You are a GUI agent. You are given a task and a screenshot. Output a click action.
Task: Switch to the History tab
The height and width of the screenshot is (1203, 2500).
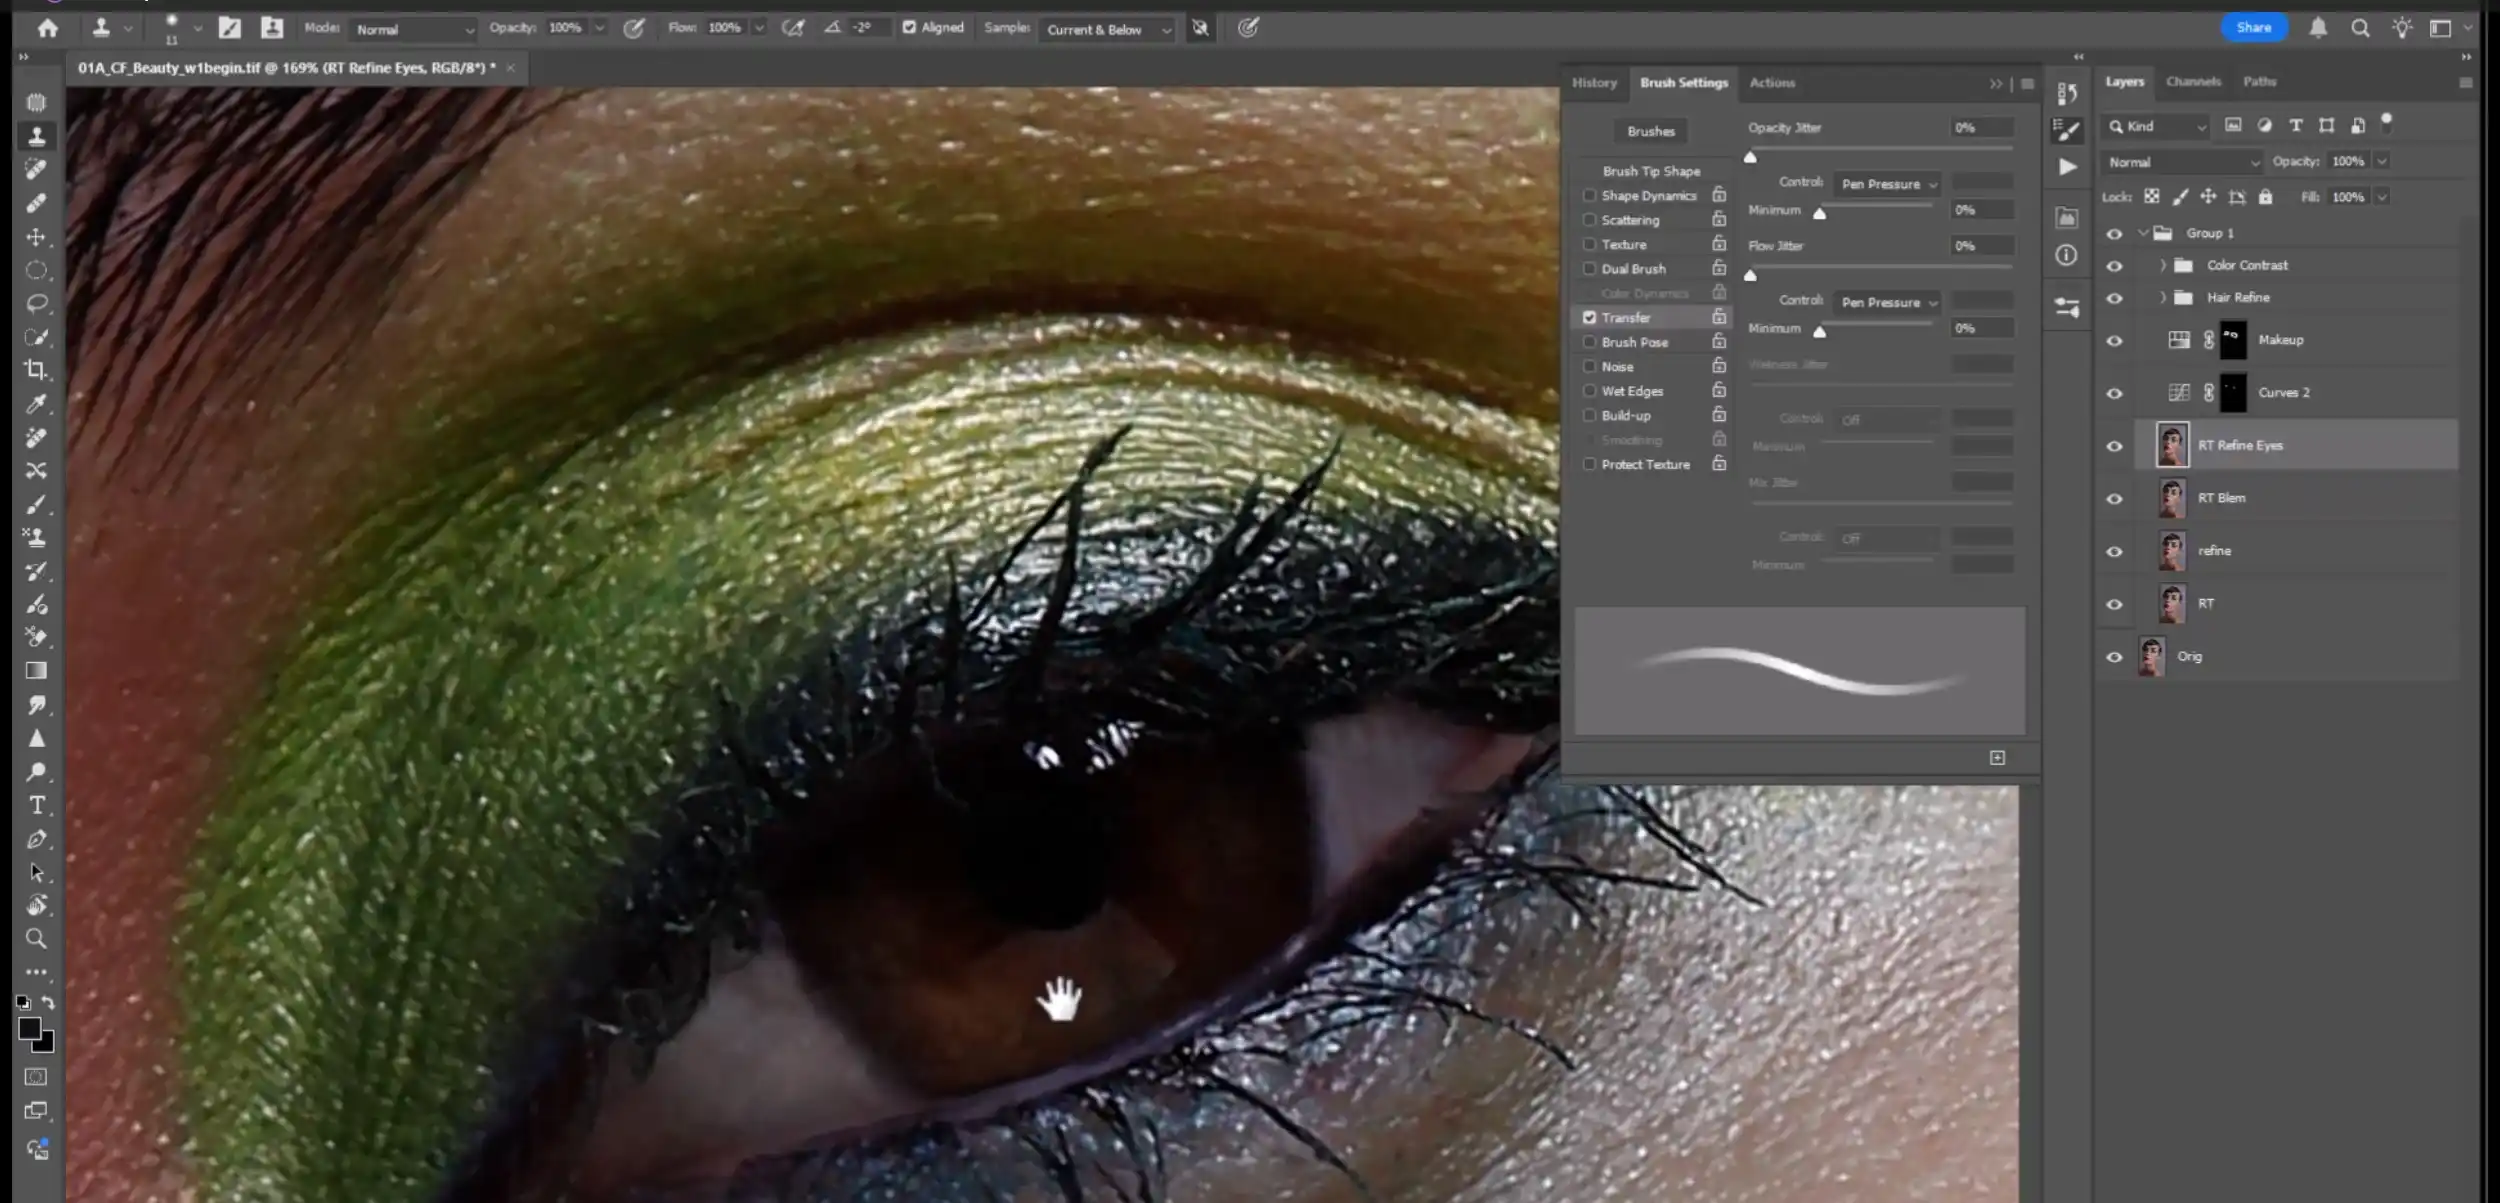point(1594,83)
